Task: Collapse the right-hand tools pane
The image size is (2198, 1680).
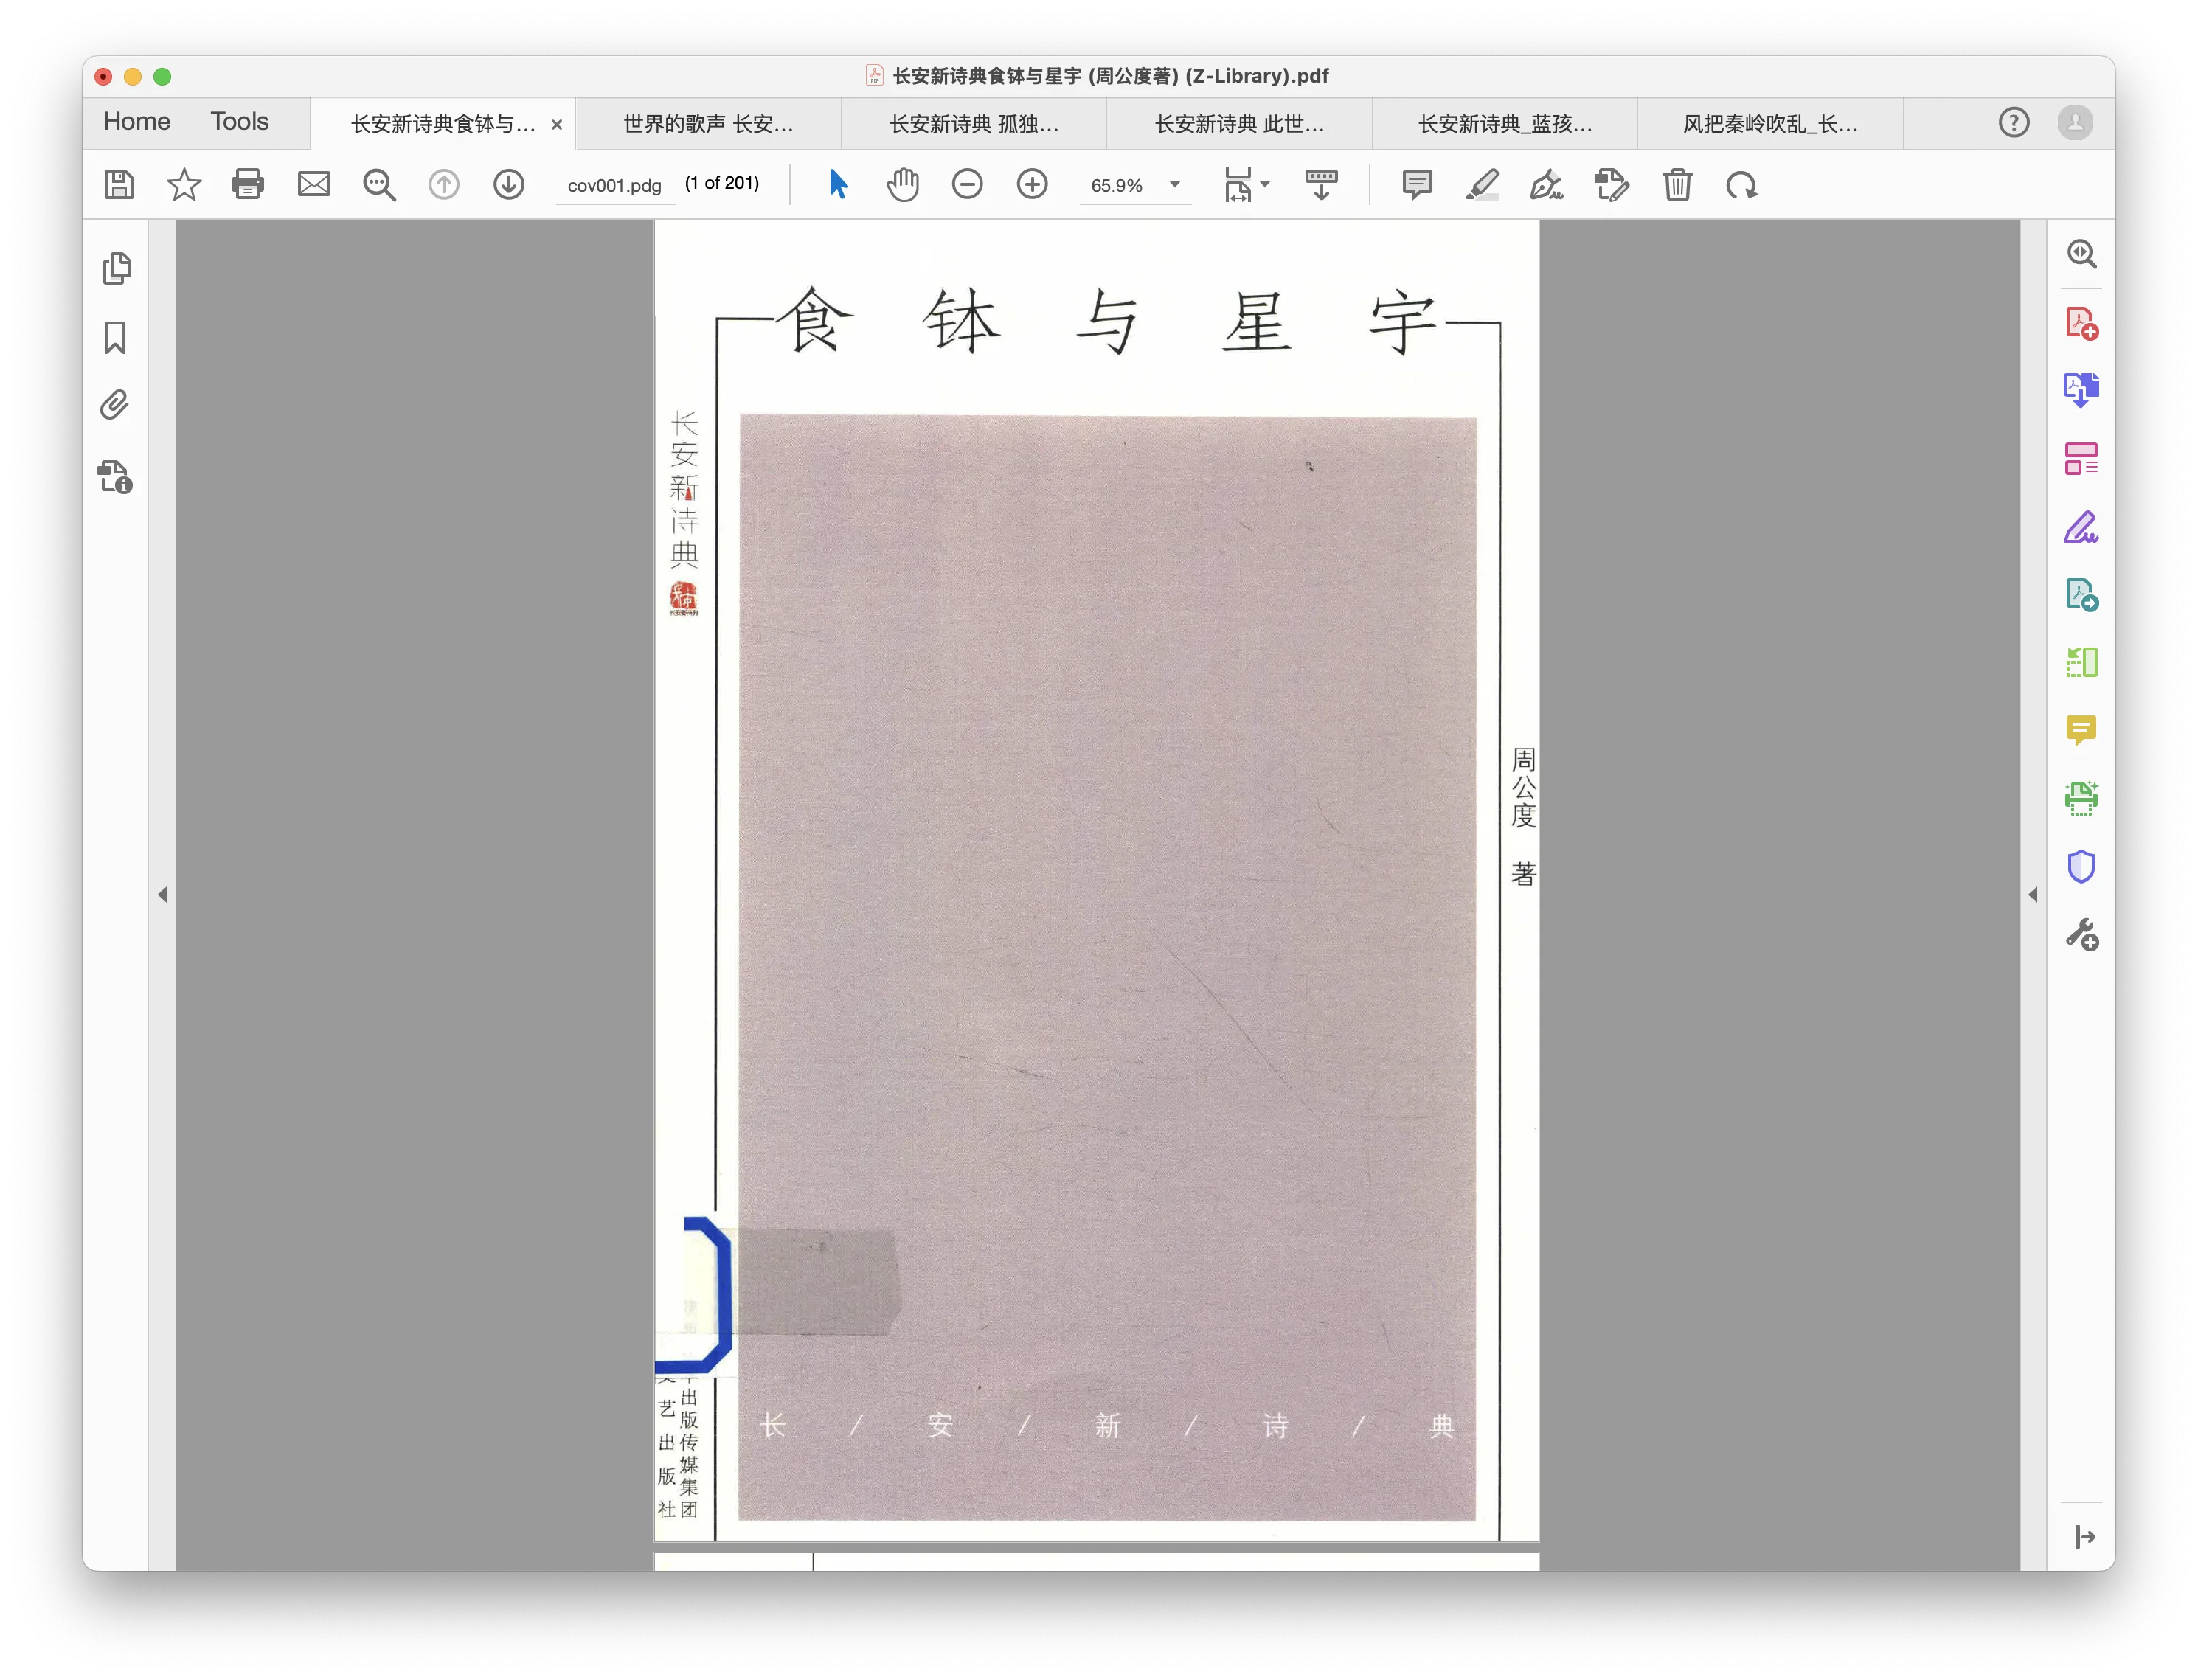Action: tap(2034, 895)
